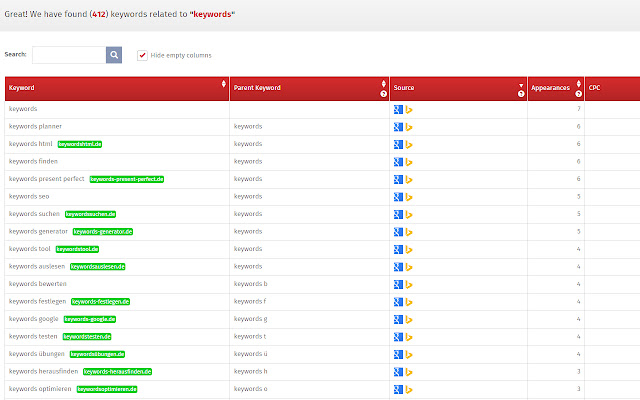Select the 'keywords seo' keyword cell
Image resolution: width=640 pixels, height=400 pixels.
[x=117, y=197]
